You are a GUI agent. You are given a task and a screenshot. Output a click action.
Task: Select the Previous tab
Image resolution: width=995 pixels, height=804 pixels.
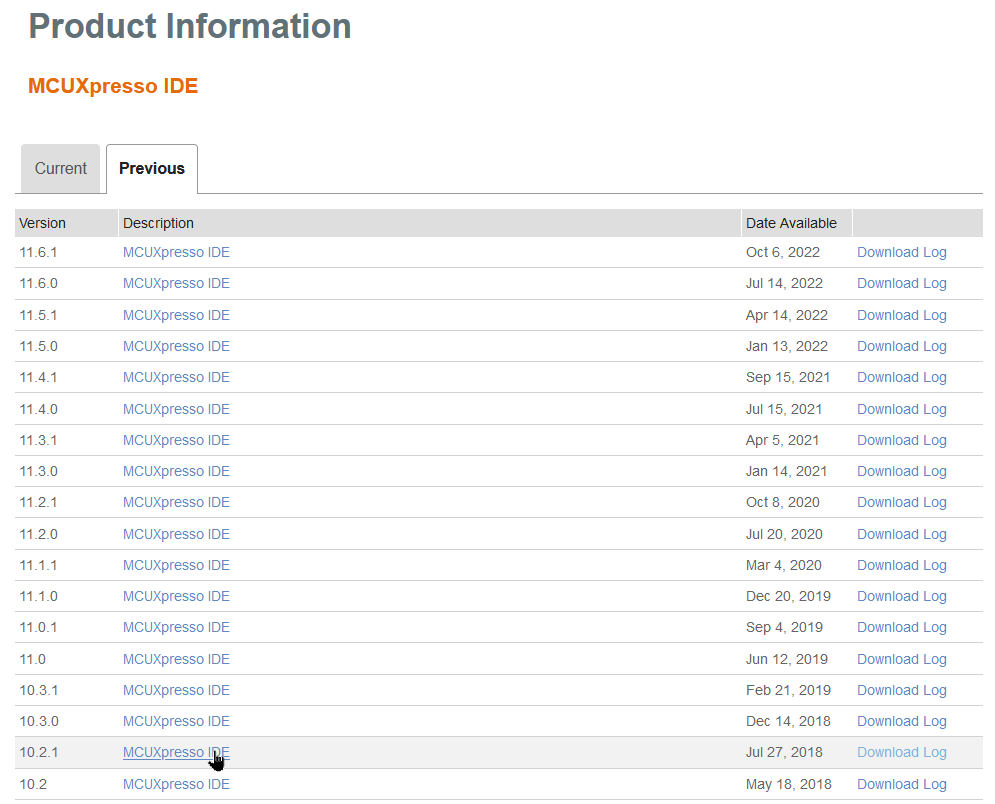point(151,168)
